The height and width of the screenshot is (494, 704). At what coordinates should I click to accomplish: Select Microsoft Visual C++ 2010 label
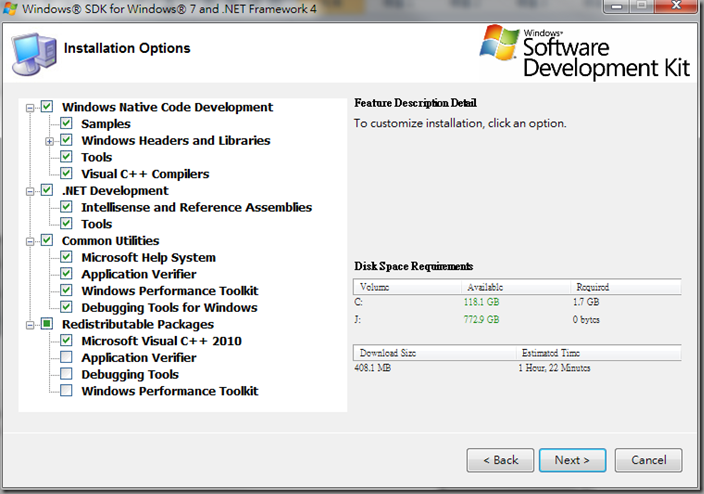coord(161,341)
